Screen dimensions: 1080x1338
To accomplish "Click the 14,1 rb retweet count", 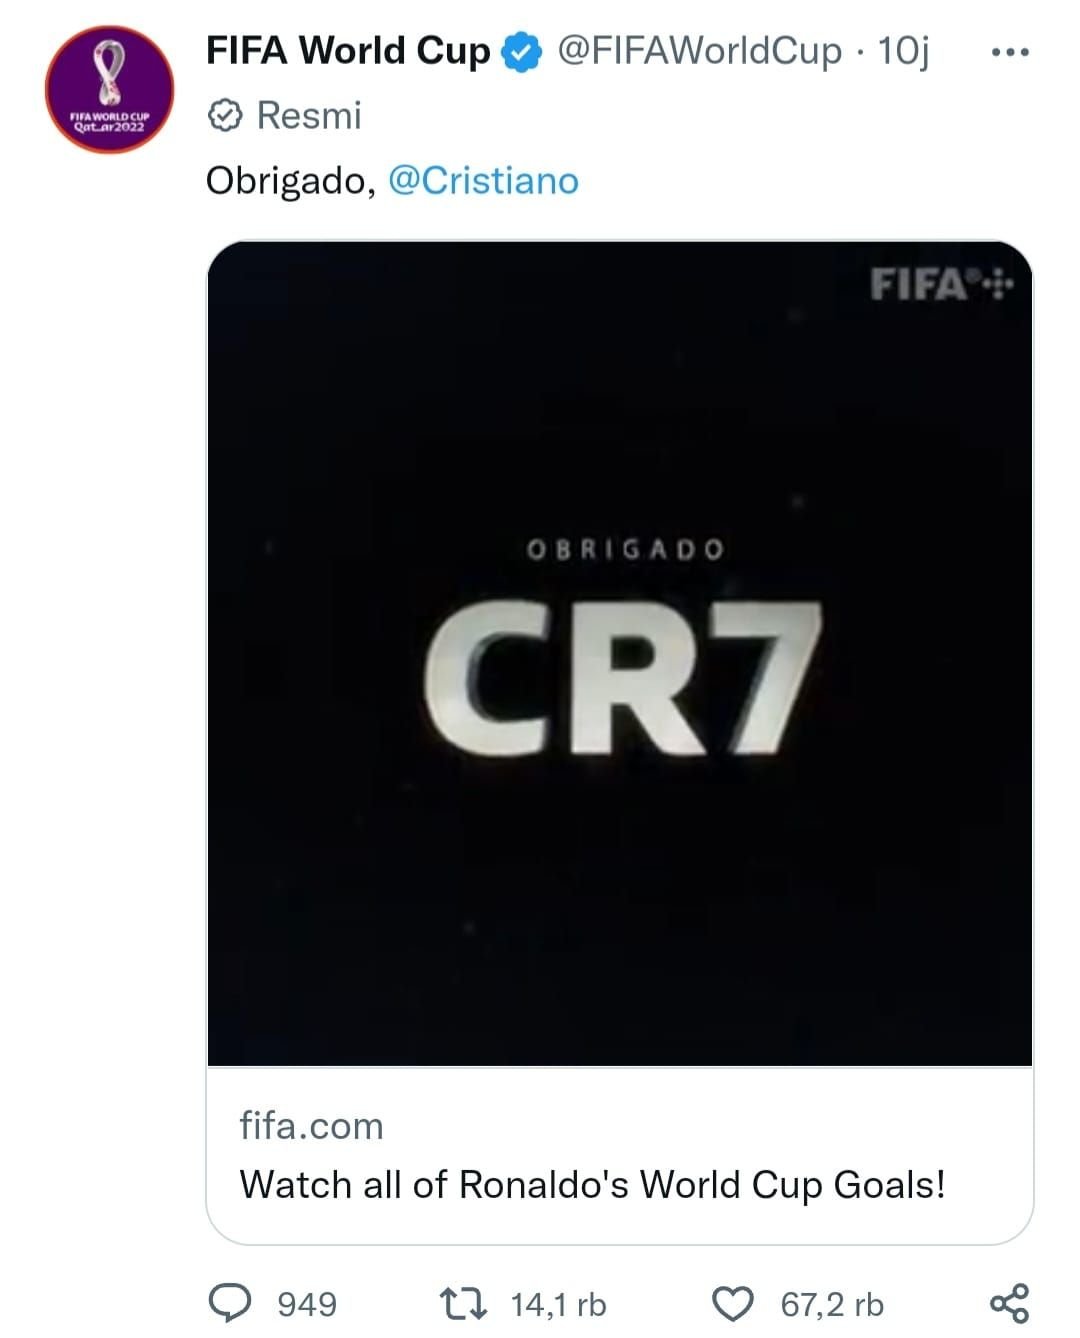I will (x=558, y=1305).
